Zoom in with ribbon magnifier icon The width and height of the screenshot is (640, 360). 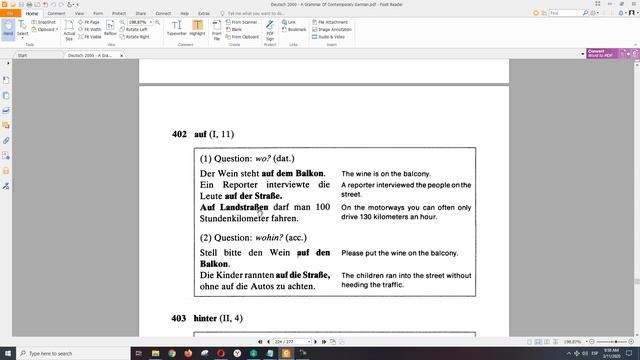(x=157, y=22)
